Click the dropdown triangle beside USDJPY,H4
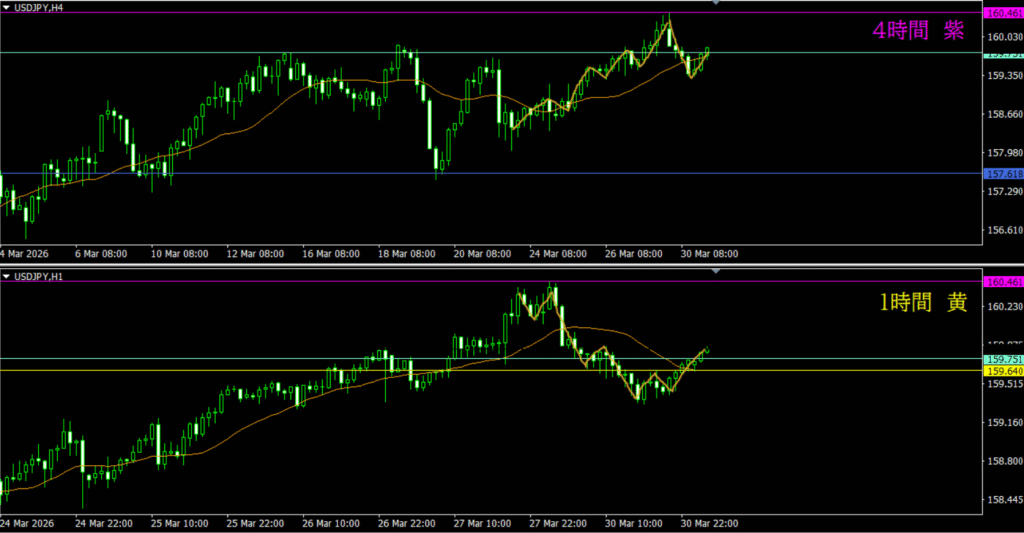 [7, 6]
